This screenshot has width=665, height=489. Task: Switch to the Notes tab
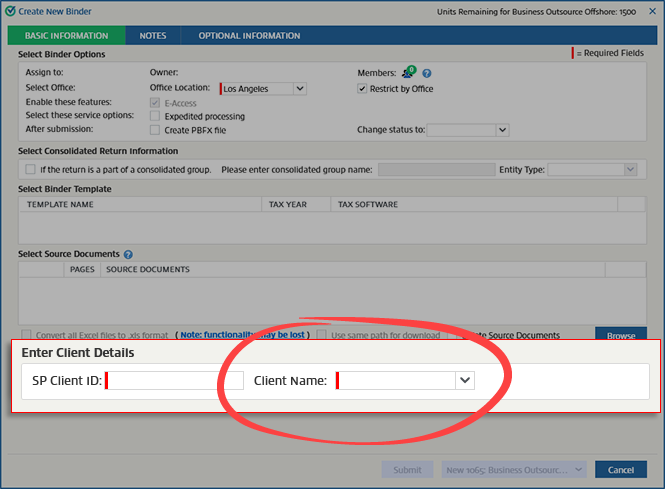[x=153, y=36]
